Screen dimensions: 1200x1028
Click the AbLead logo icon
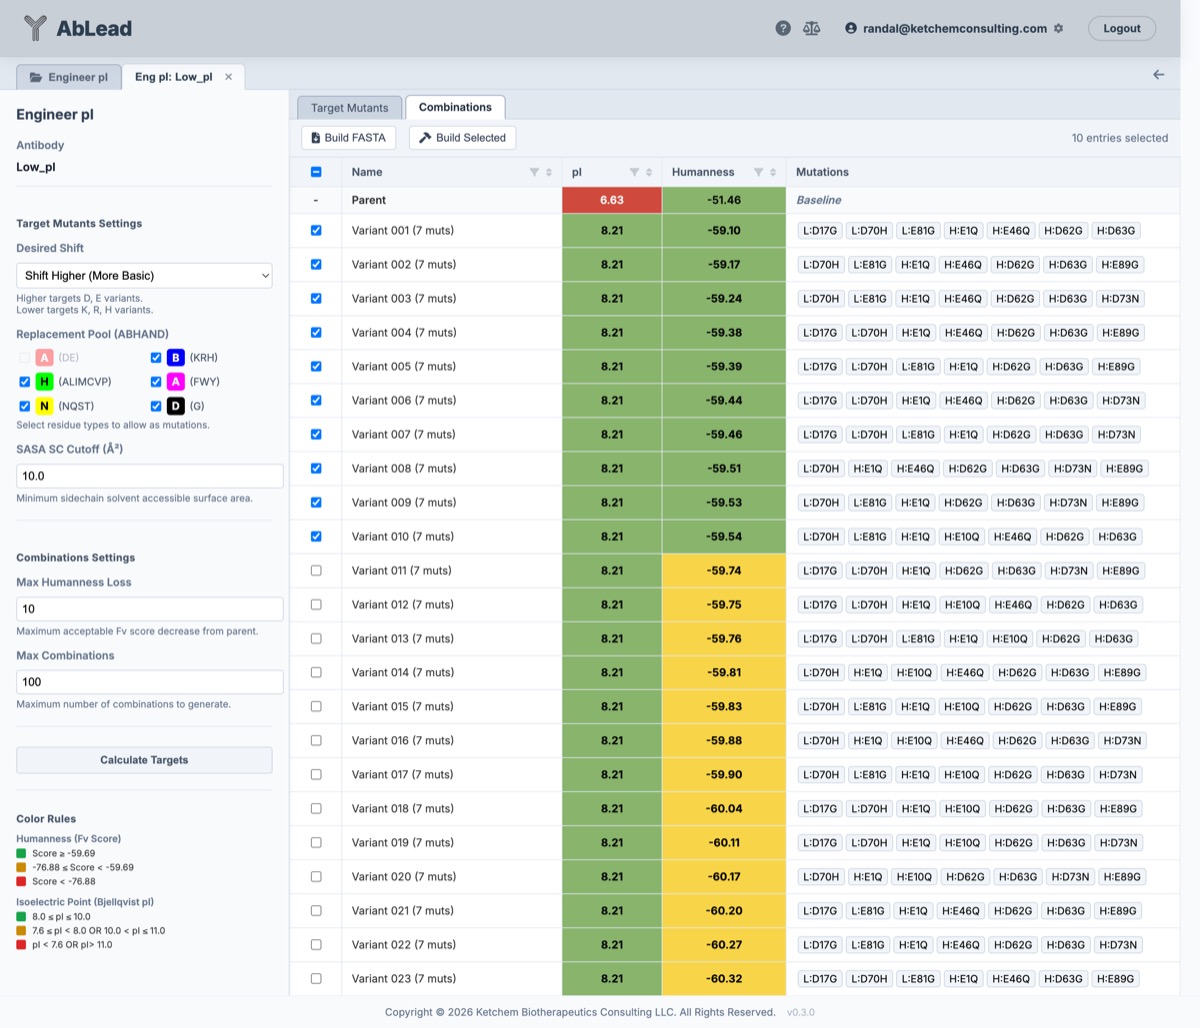click(35, 28)
